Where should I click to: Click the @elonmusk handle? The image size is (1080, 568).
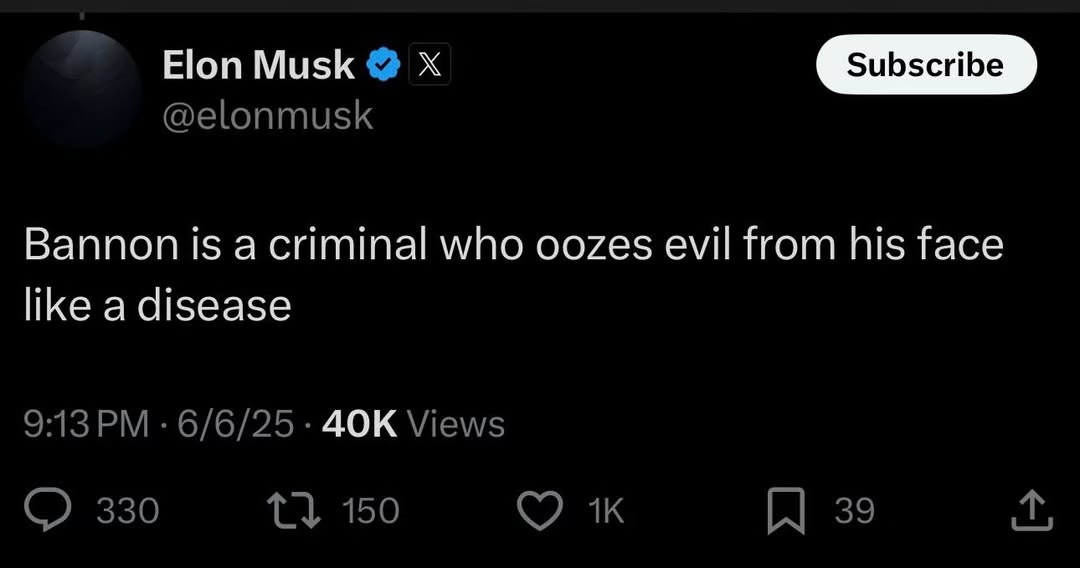(268, 116)
